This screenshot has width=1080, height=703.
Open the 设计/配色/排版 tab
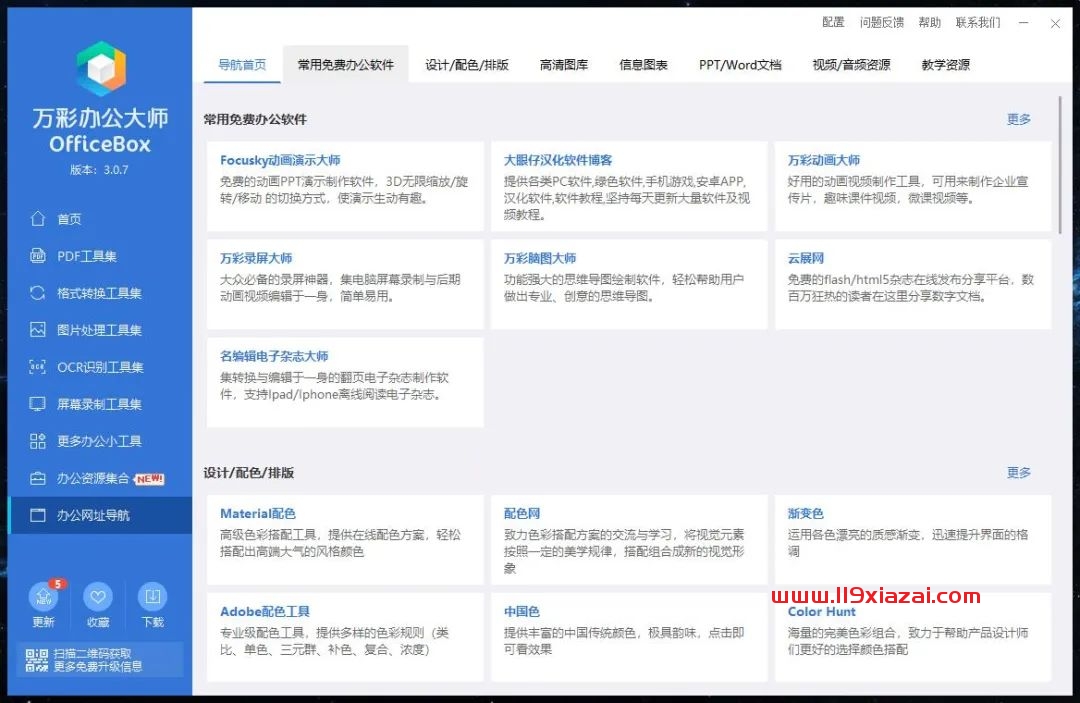pyautogui.click(x=467, y=65)
